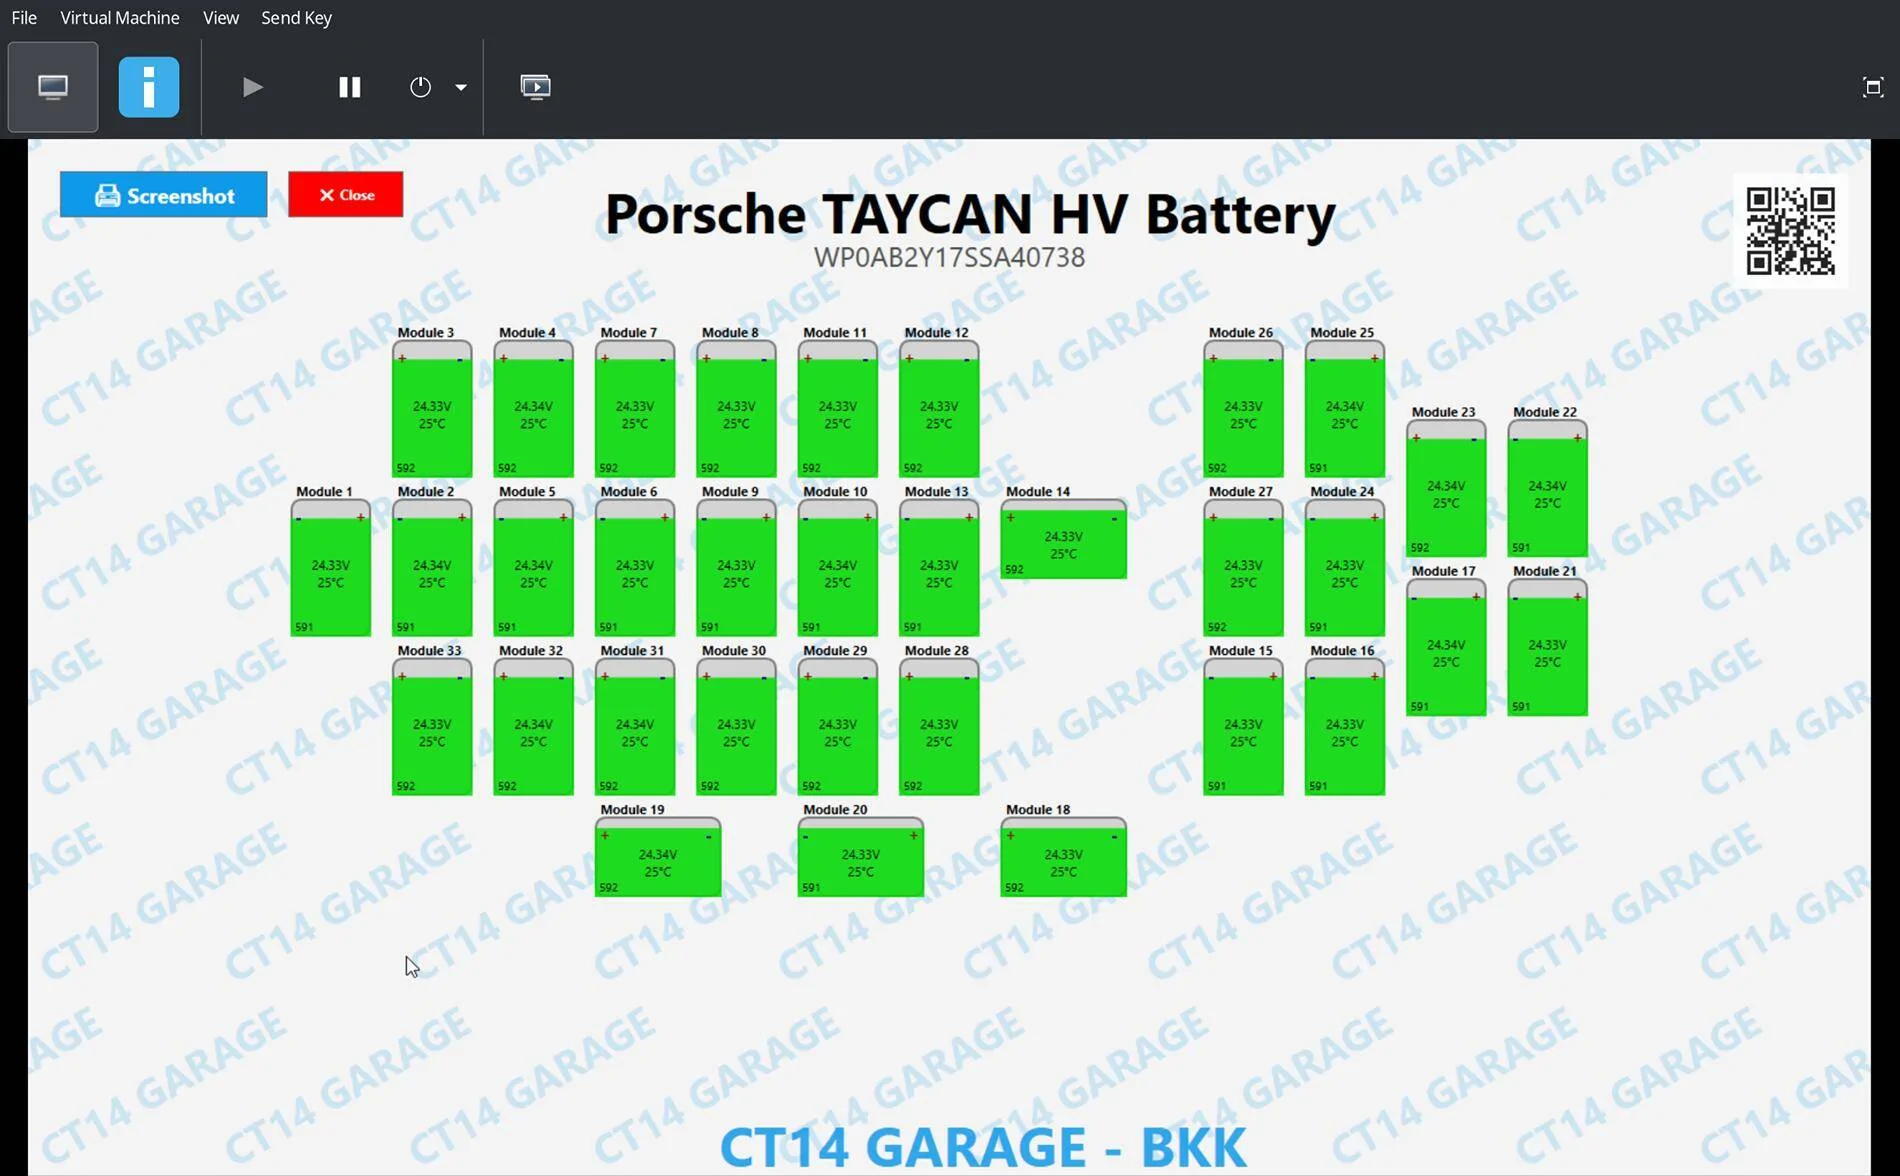Select the Module 17 battery block
The image size is (1900, 1176).
(1446, 648)
